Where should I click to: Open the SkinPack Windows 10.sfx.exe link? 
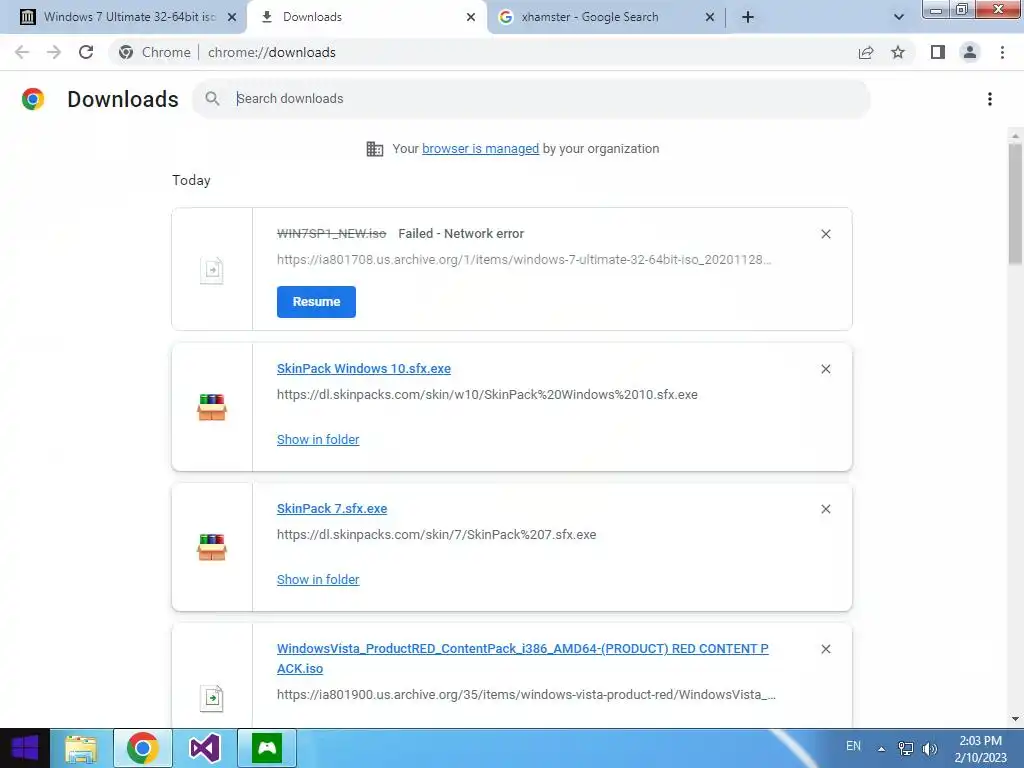coord(364,368)
